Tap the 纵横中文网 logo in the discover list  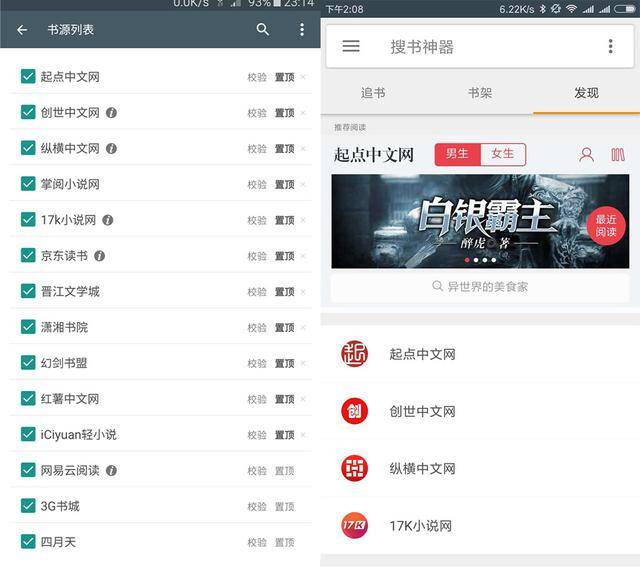click(x=354, y=468)
